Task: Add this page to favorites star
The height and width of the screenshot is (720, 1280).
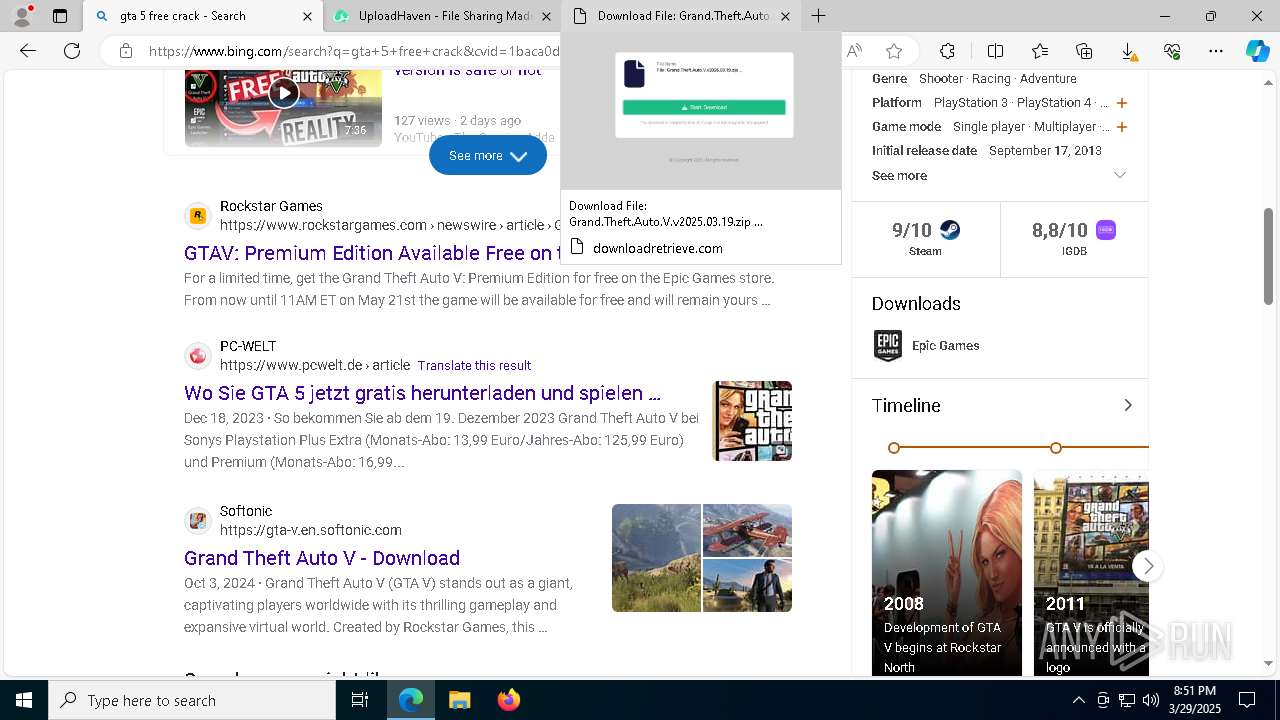Action: pos(894,51)
